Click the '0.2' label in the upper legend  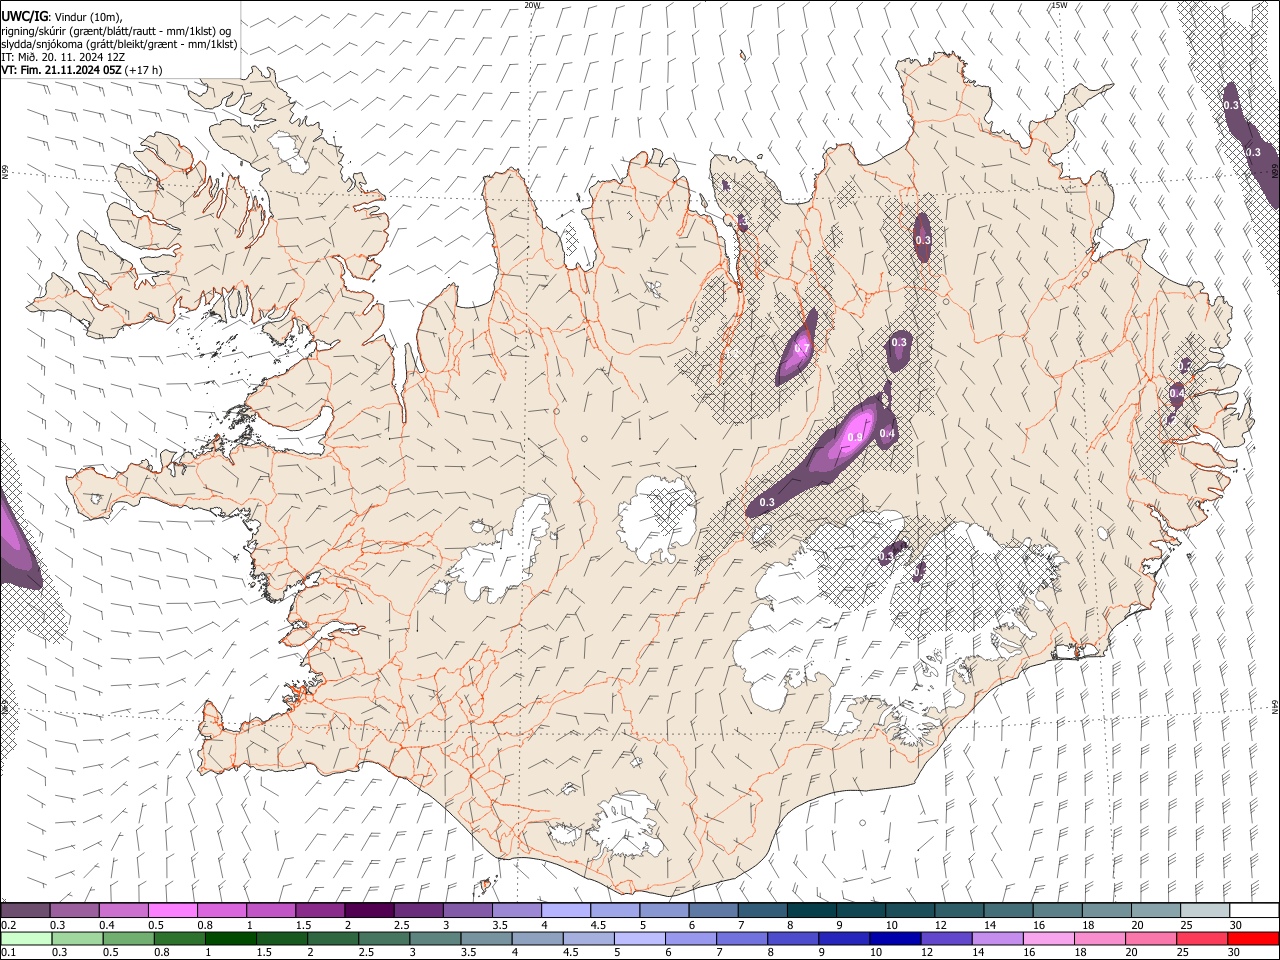pyautogui.click(x=9, y=925)
